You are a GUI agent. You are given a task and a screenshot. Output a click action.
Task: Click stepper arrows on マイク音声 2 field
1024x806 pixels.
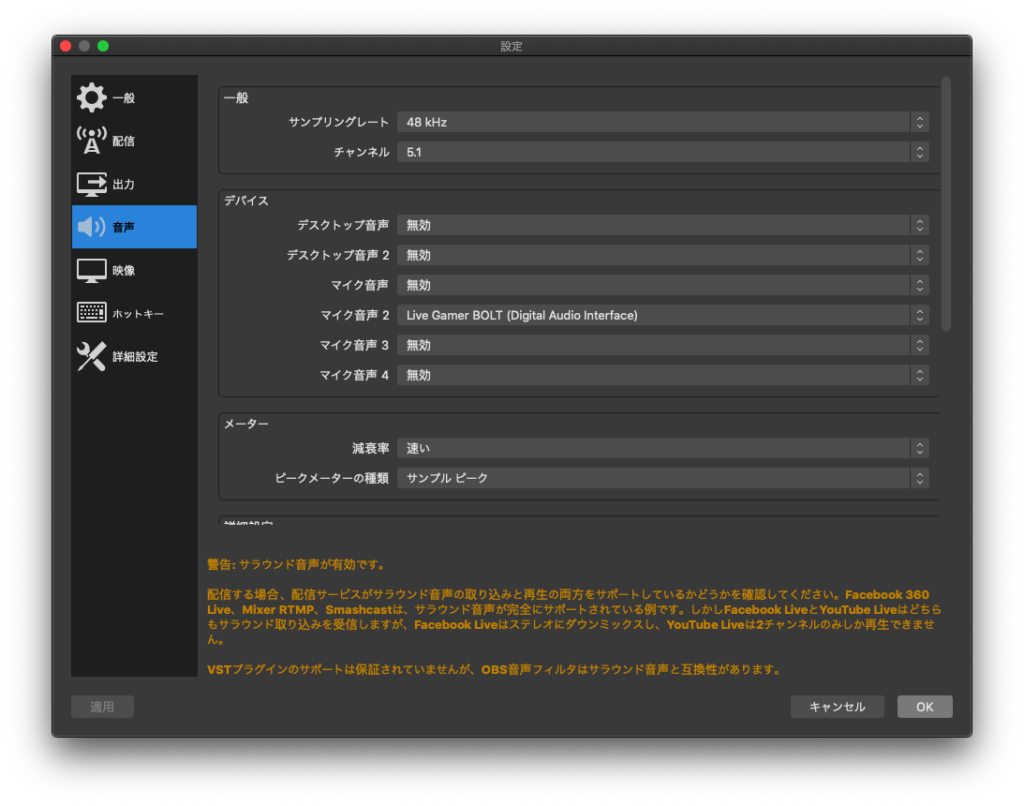tap(920, 315)
